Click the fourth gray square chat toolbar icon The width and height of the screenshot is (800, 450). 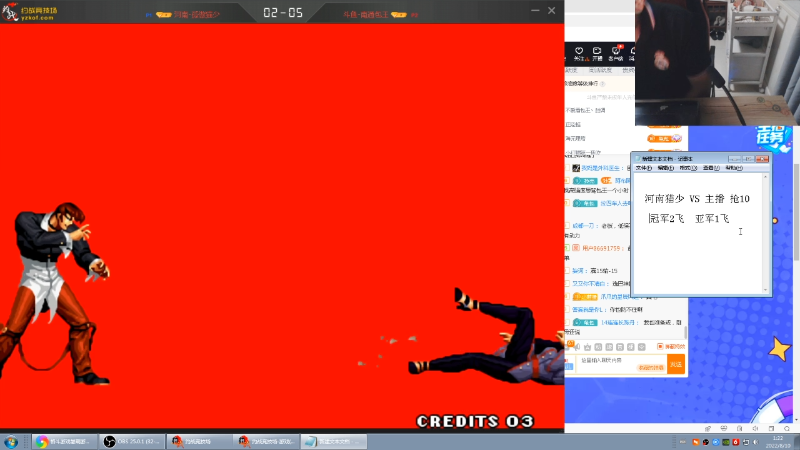pos(631,347)
